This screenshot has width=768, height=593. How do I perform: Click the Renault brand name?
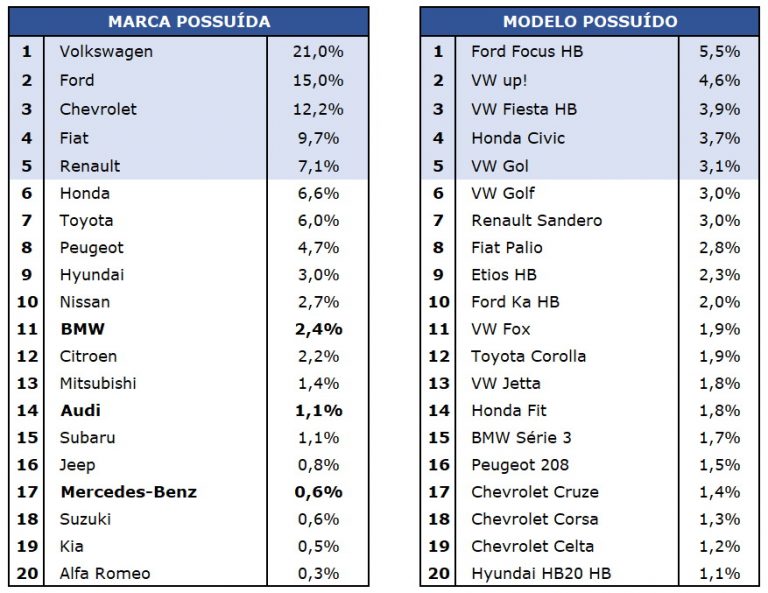click(x=90, y=165)
